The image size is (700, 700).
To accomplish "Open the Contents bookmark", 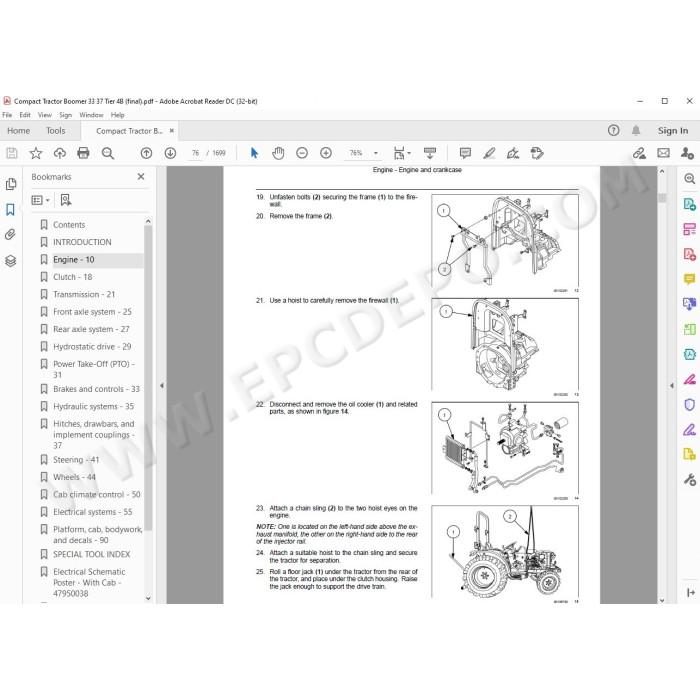I will click(x=69, y=225).
